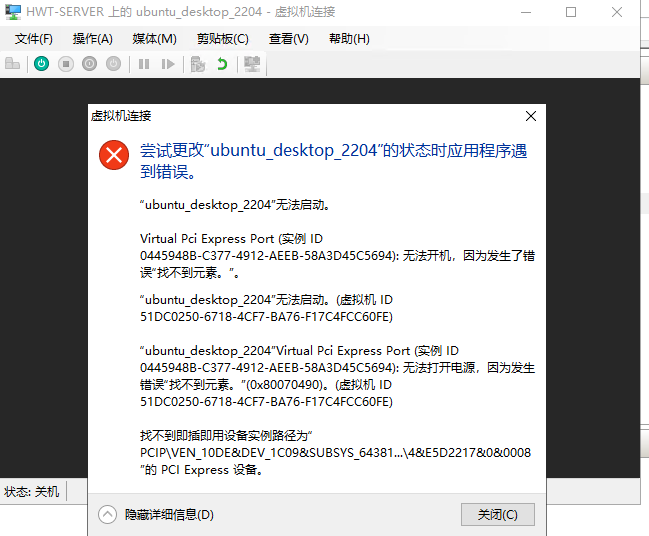Click the Reset (play-step) toolbar icon

pos(168,64)
